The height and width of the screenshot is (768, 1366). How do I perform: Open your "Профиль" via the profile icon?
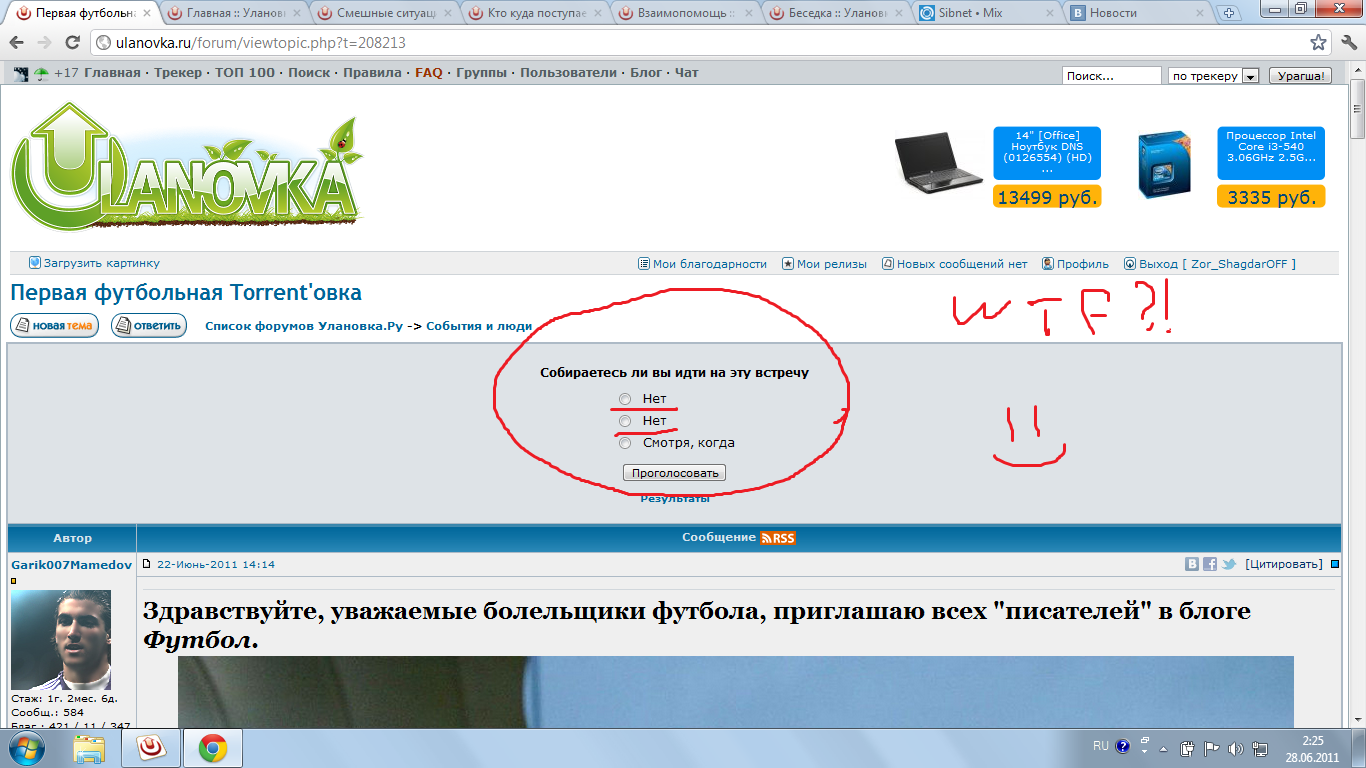[x=1046, y=263]
